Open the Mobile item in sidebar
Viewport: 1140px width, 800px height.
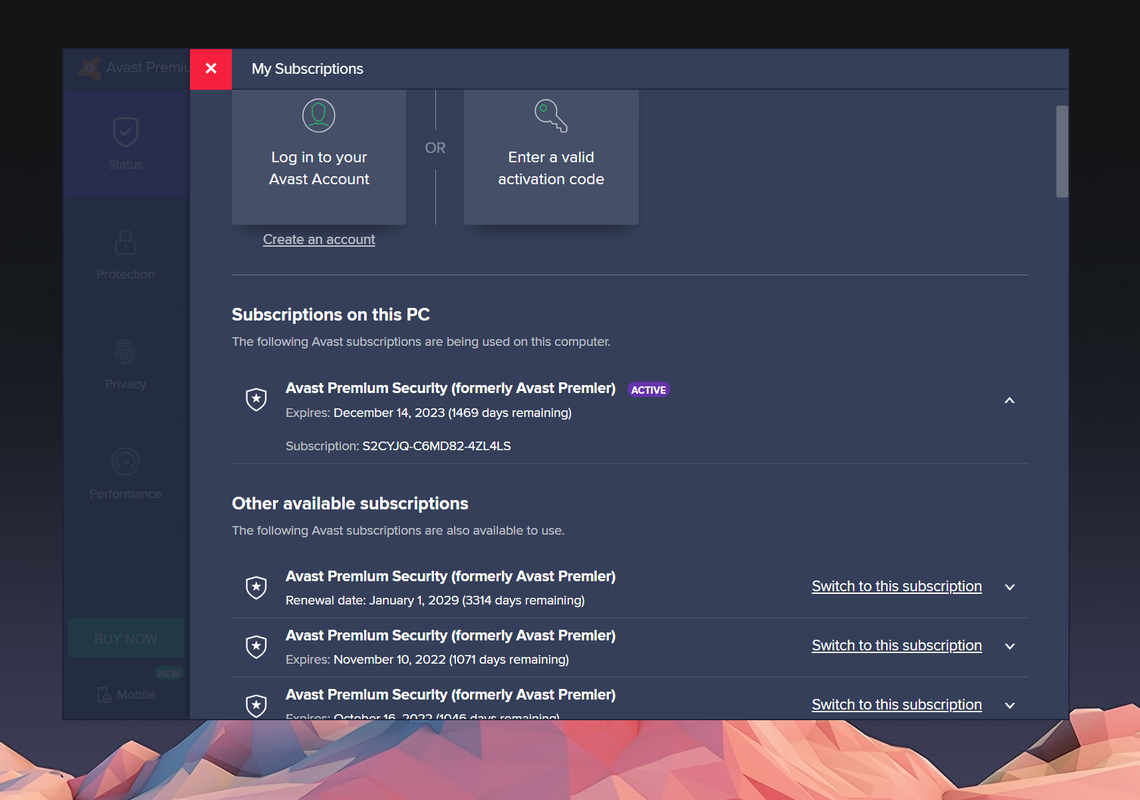(126, 695)
